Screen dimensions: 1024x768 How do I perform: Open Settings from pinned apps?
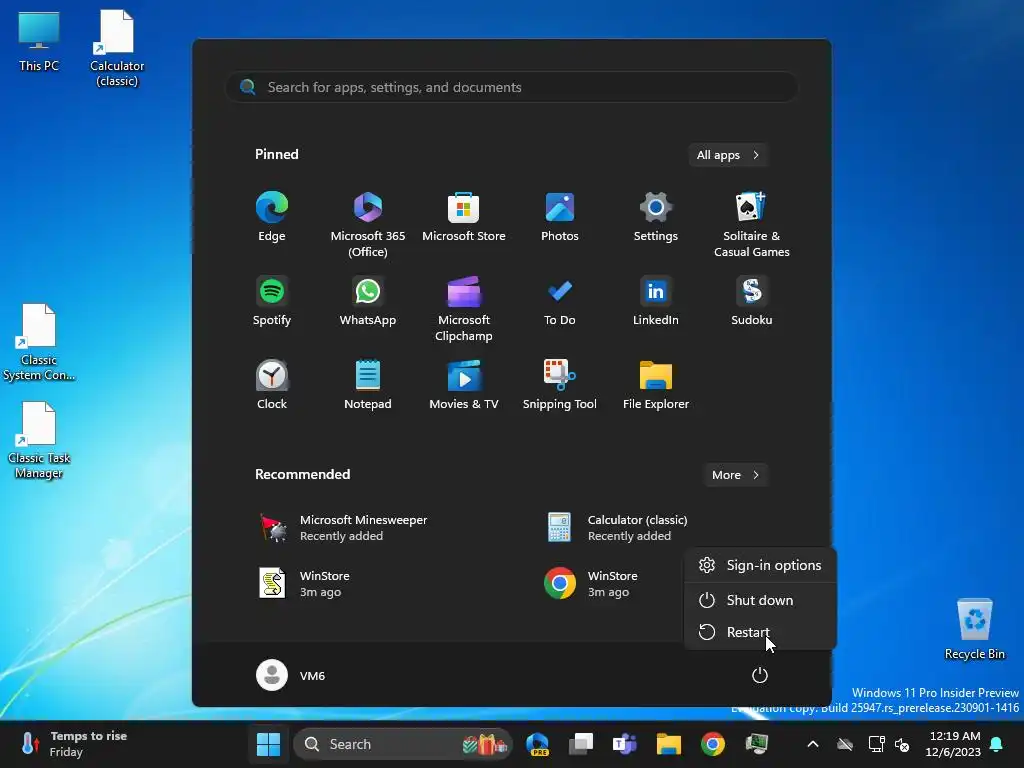[x=656, y=217]
